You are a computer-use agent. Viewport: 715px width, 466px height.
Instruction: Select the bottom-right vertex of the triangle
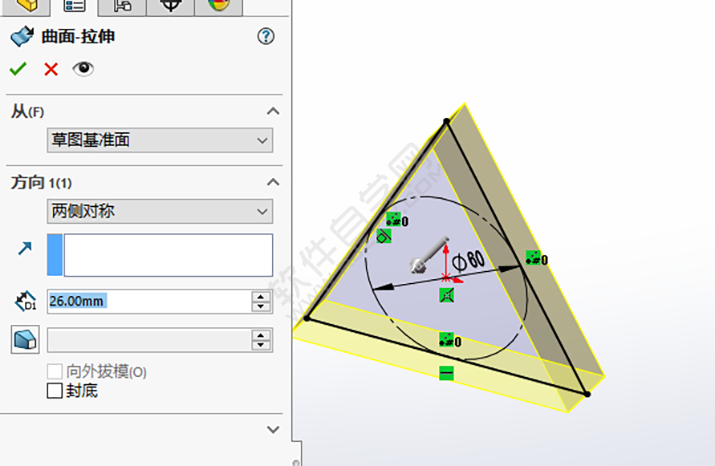(x=587, y=394)
